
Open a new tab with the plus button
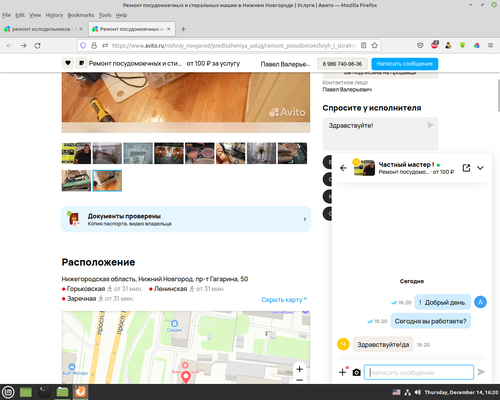[183, 29]
